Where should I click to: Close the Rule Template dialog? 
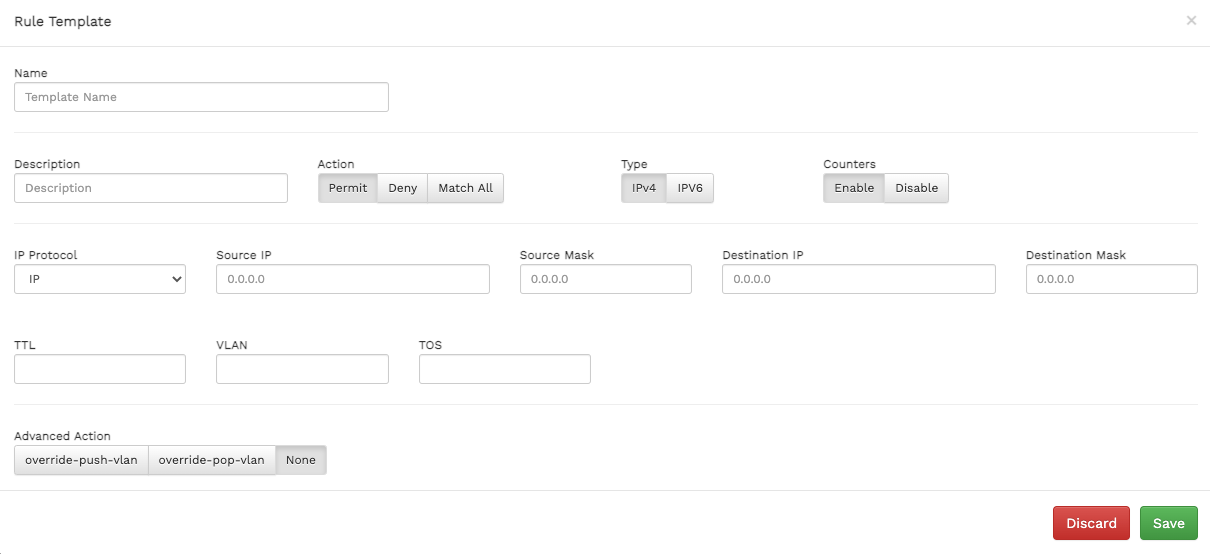pos(1190,20)
